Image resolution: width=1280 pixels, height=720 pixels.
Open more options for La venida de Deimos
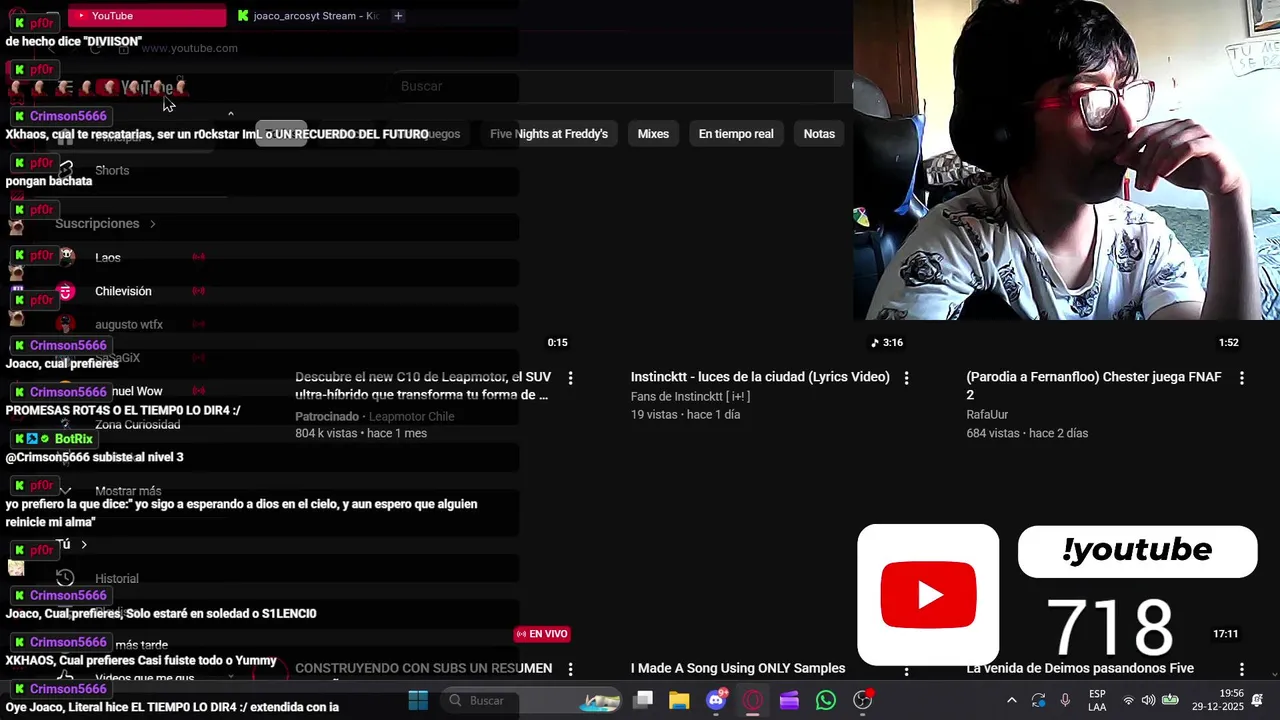pos(1242,669)
